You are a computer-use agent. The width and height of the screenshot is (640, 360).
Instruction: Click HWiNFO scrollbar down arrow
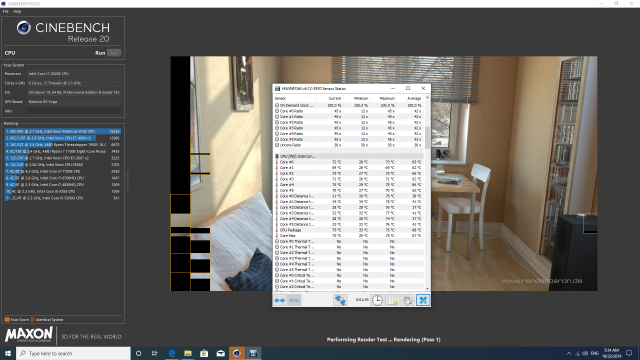click(427, 289)
